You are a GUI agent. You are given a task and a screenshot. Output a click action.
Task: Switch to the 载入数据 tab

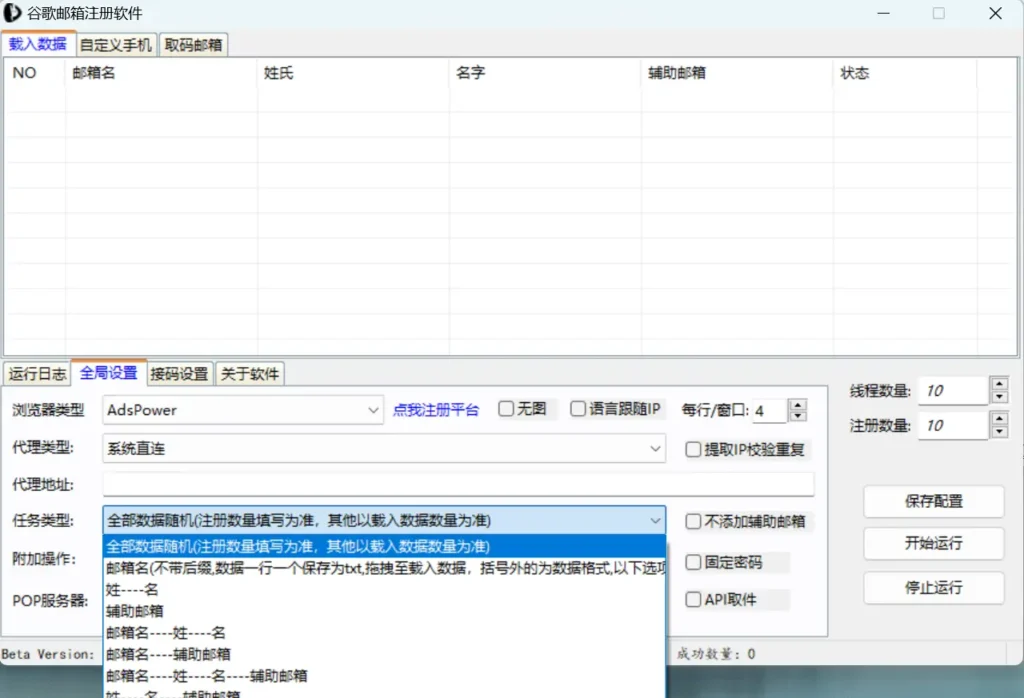point(38,44)
